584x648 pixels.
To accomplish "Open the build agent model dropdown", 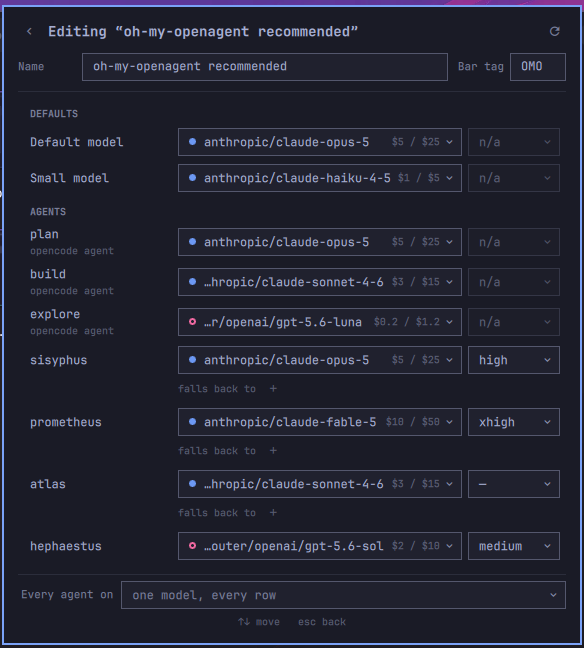I will (x=319, y=282).
